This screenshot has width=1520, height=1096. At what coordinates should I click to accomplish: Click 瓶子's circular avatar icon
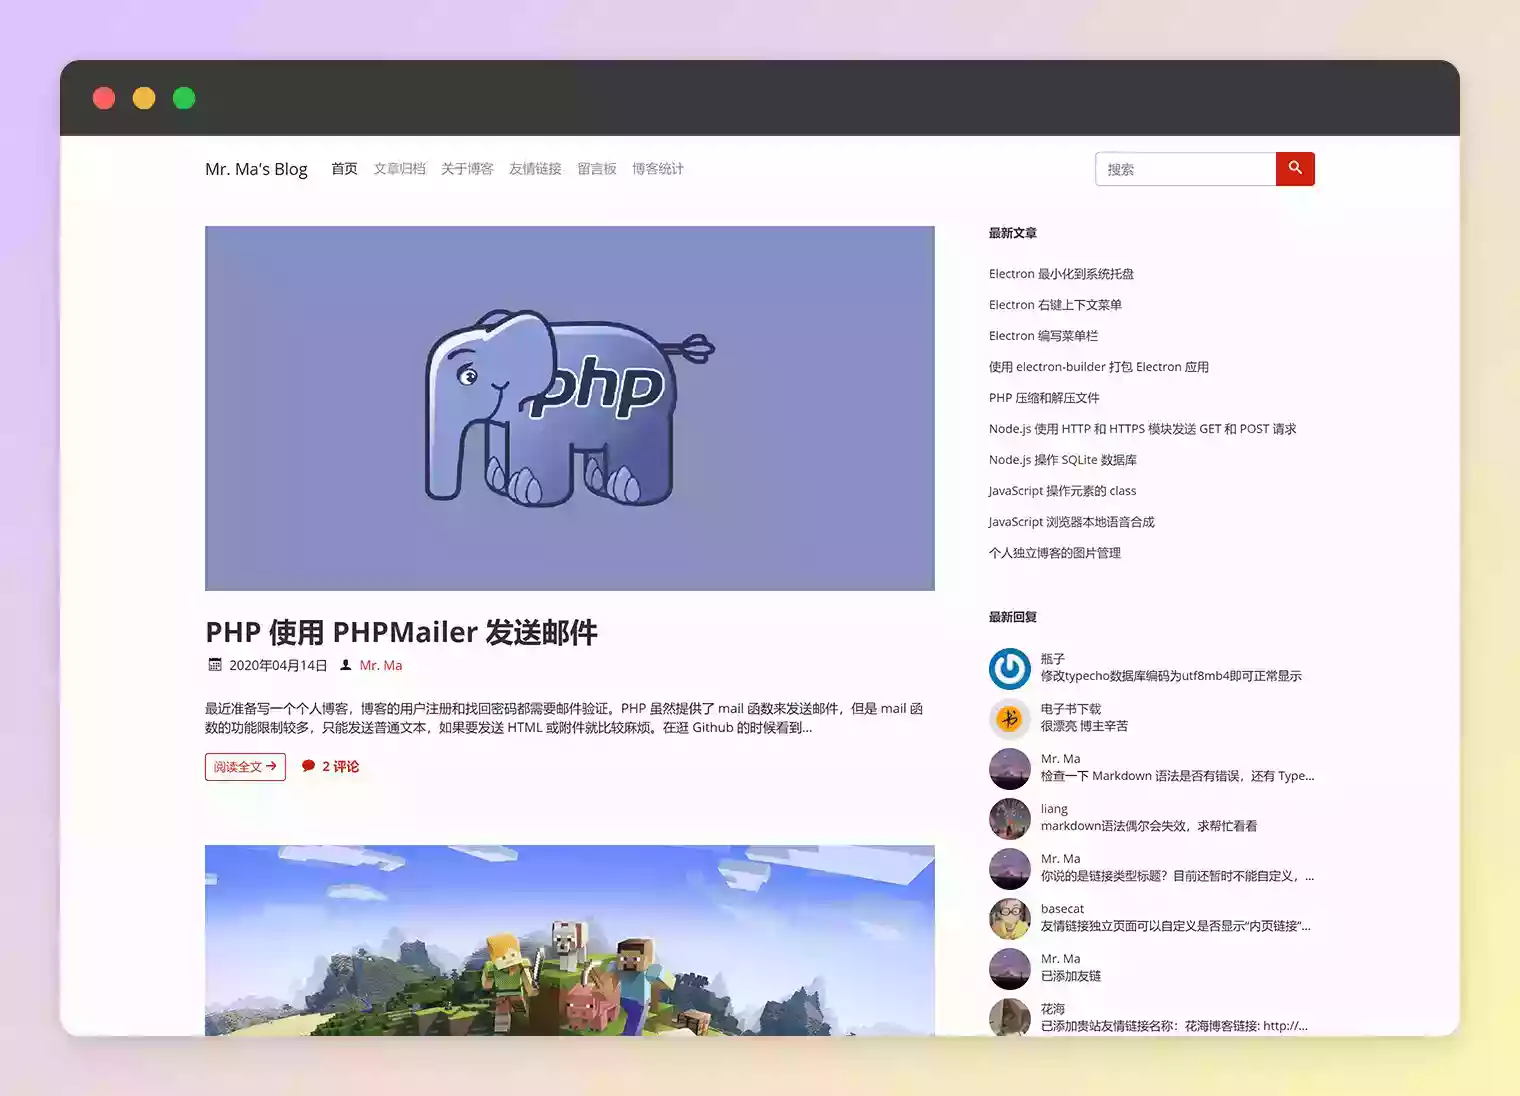tap(1009, 668)
